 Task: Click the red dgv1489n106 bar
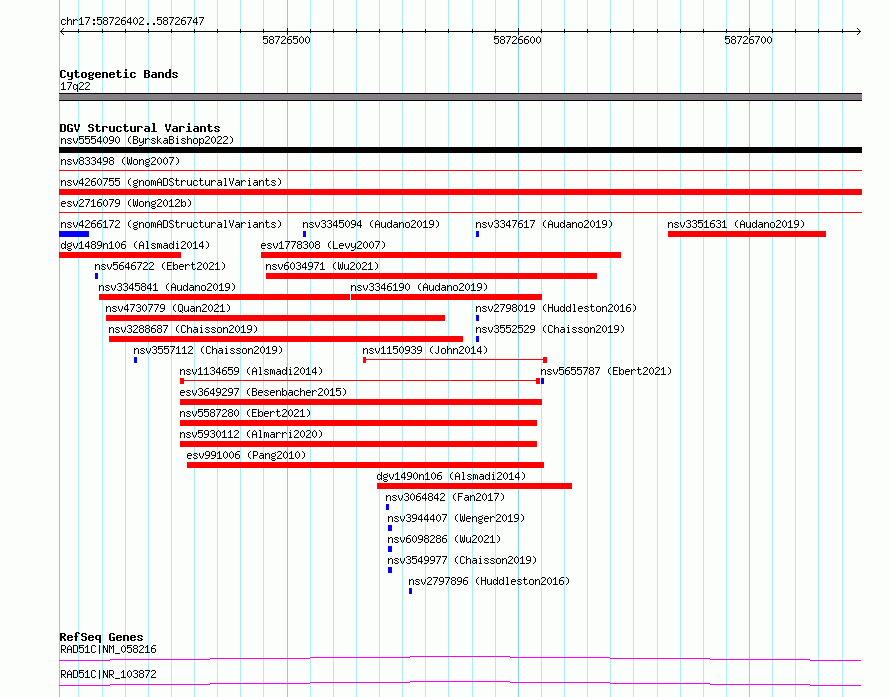[120, 255]
